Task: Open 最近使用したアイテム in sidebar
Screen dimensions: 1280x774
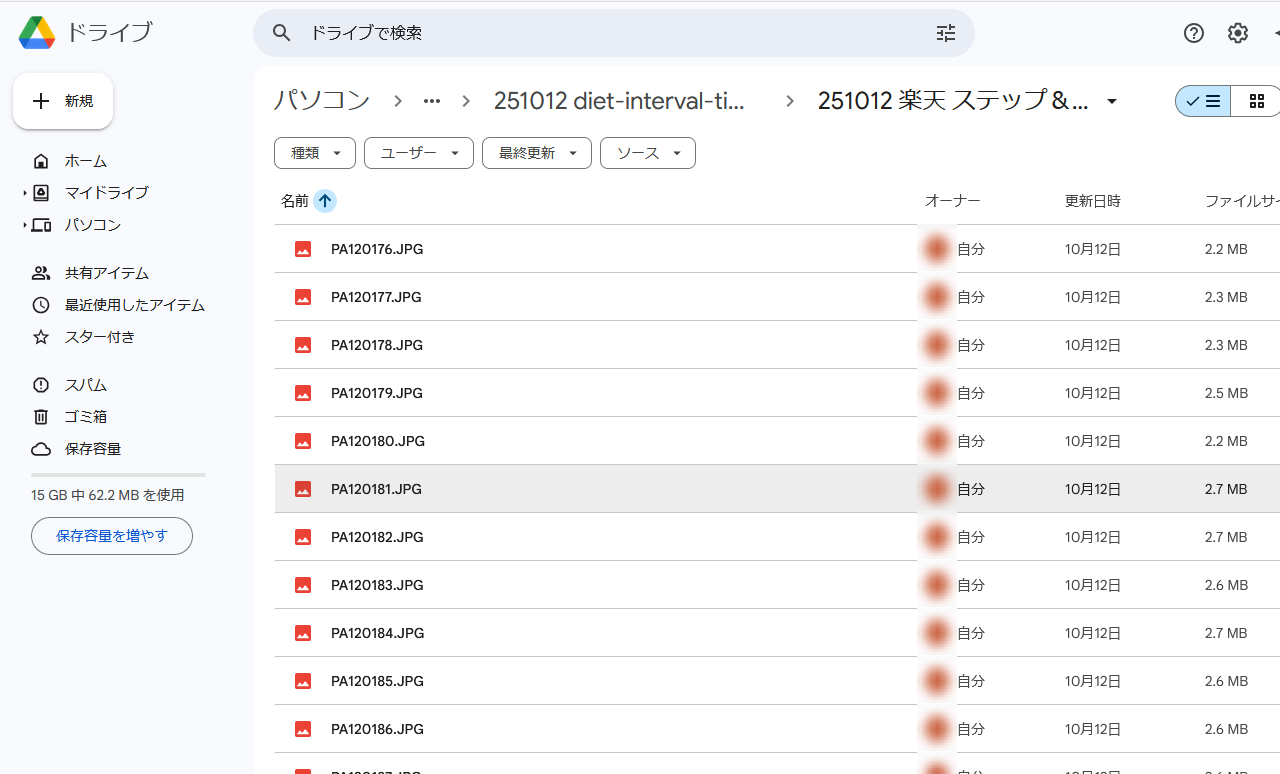Action: coord(134,305)
